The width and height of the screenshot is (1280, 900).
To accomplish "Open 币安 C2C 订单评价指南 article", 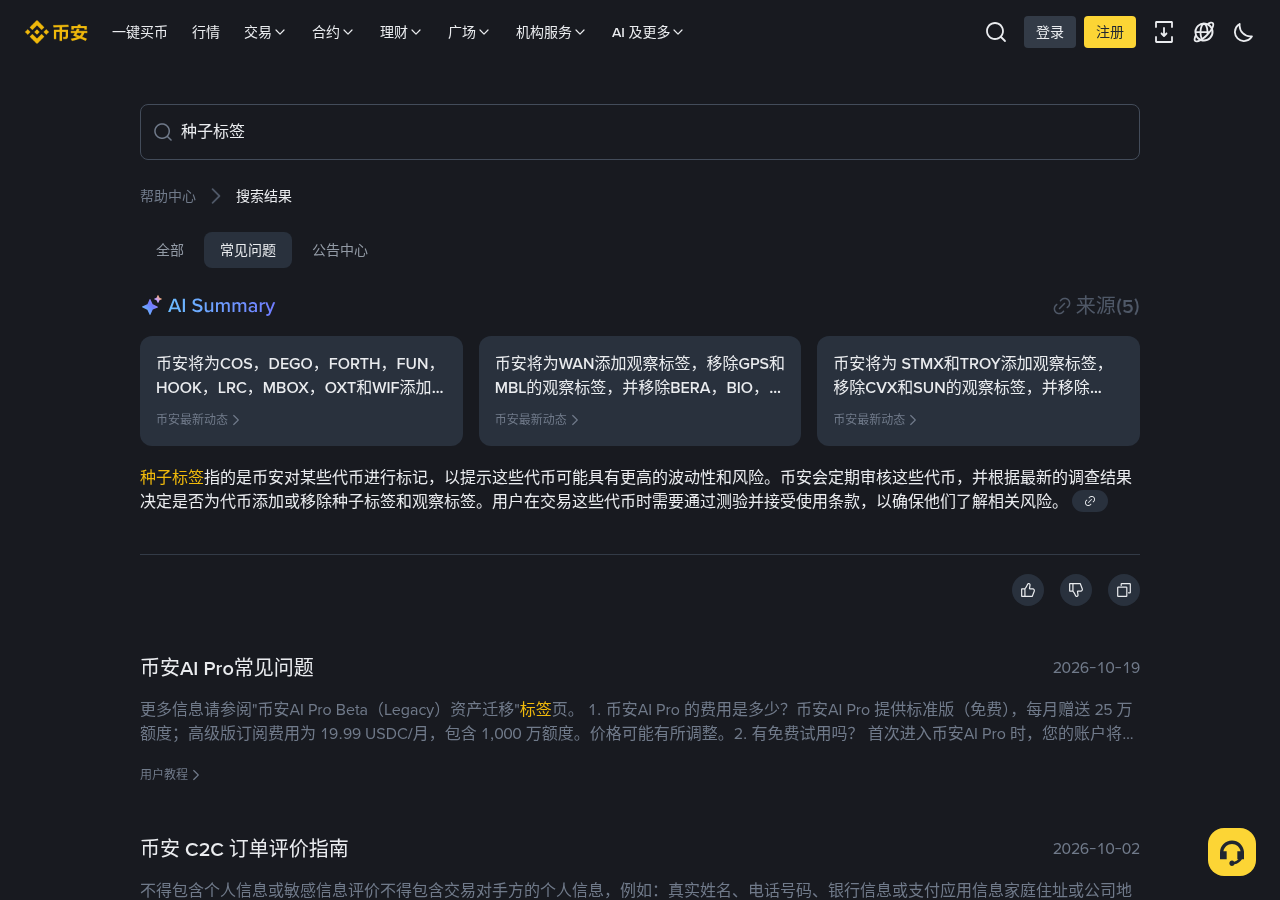I will 244,849.
